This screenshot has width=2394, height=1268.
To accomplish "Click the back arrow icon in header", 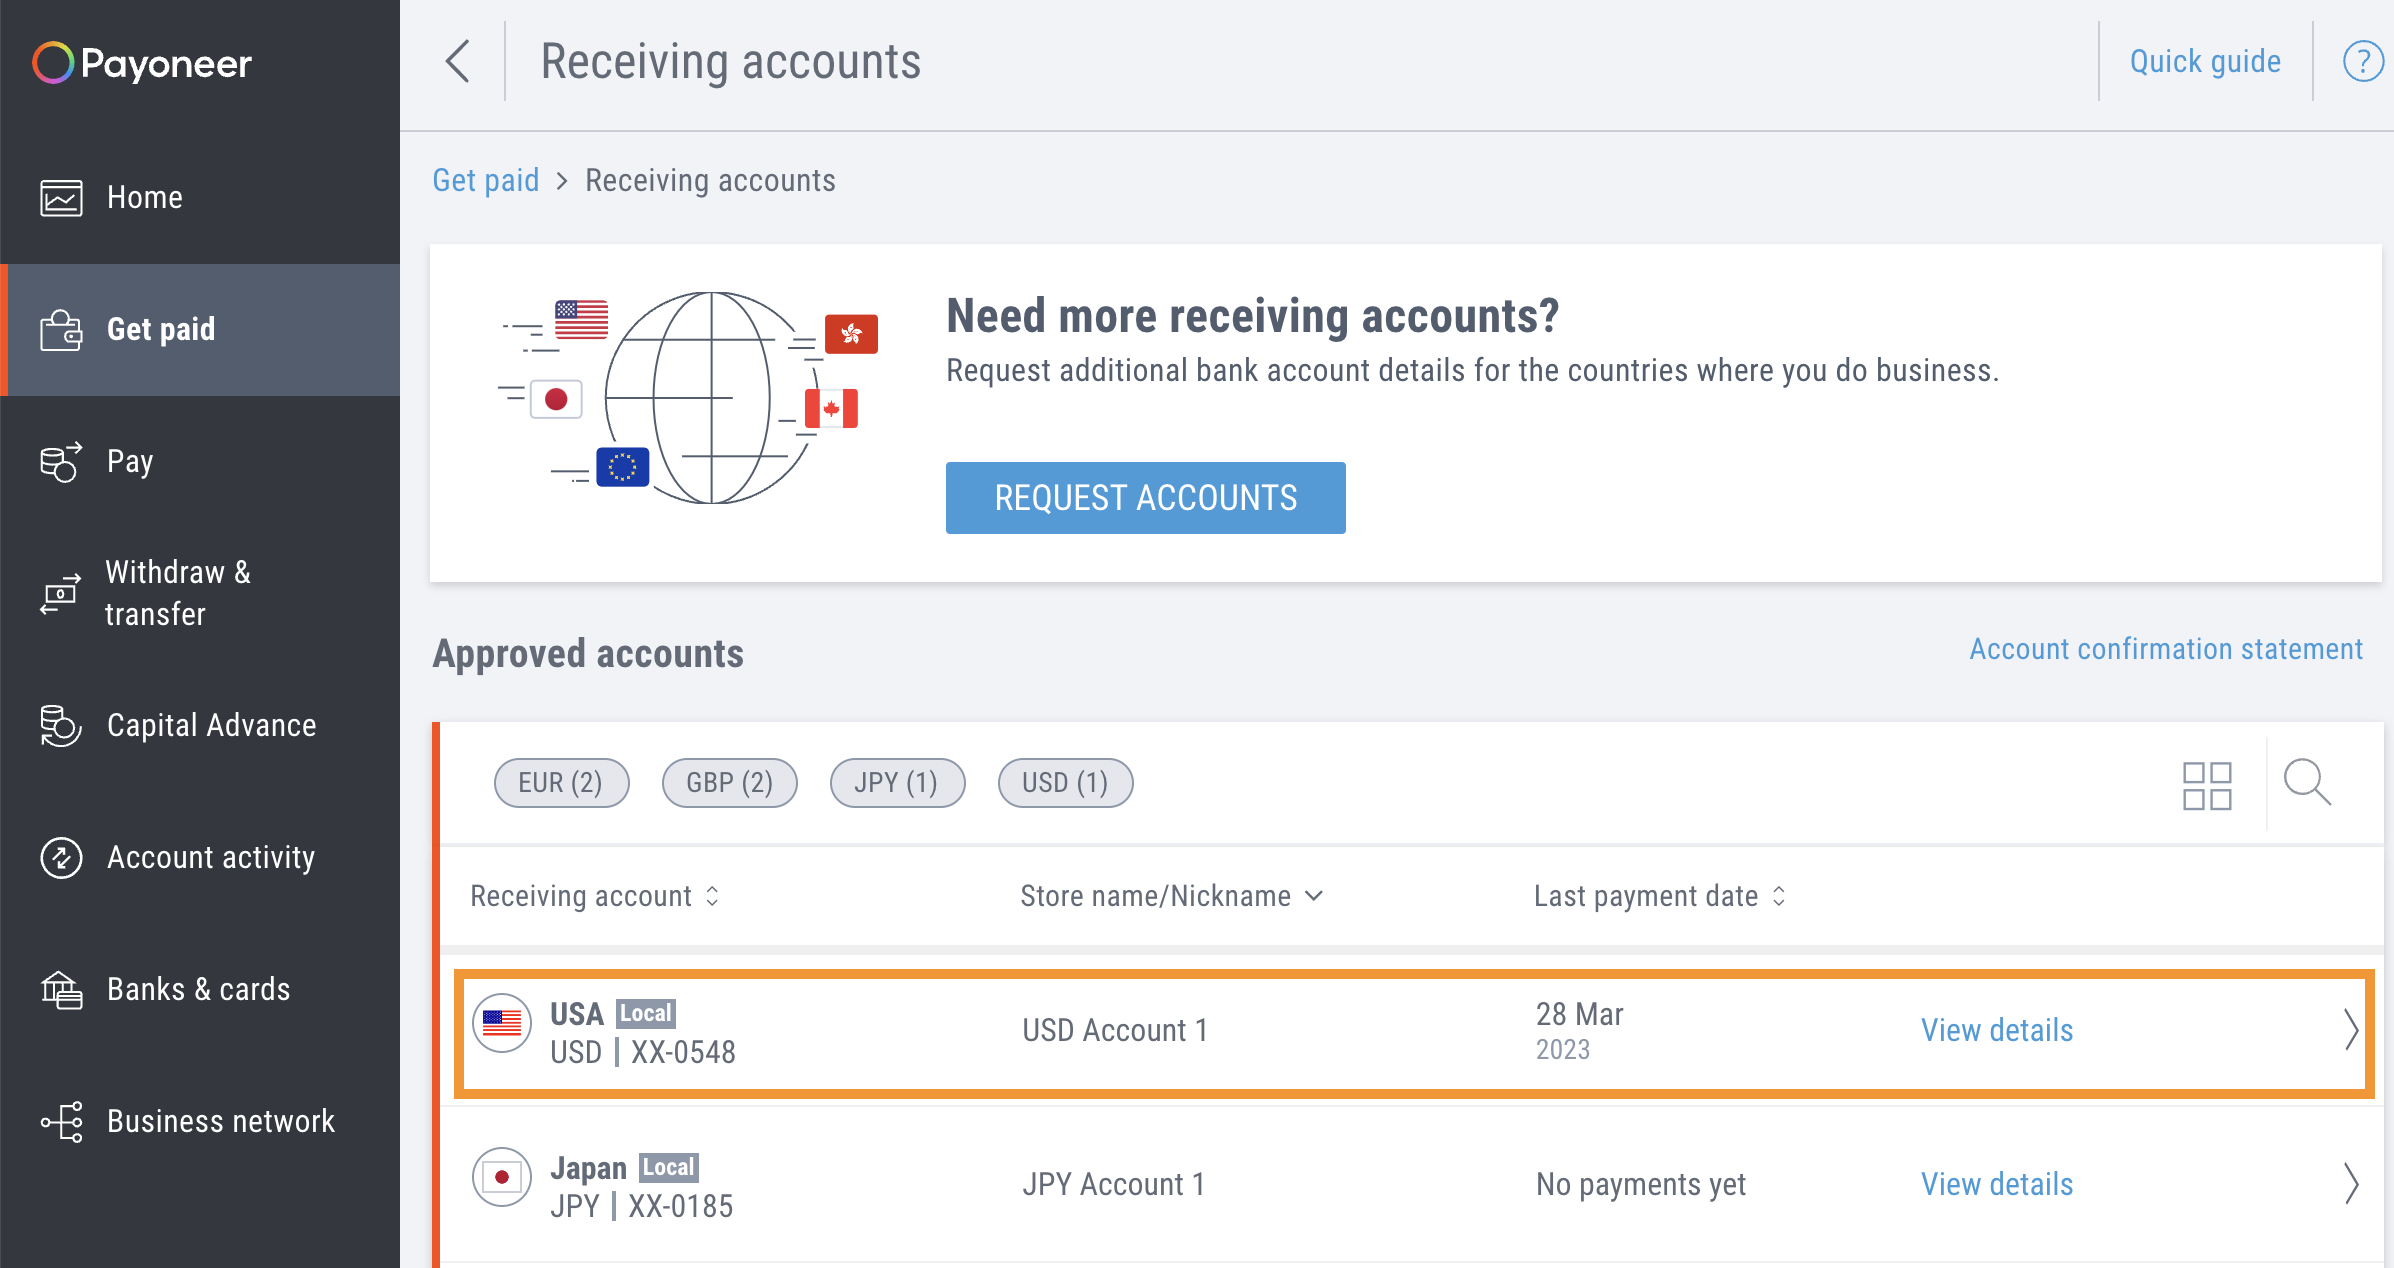I will point(458,62).
